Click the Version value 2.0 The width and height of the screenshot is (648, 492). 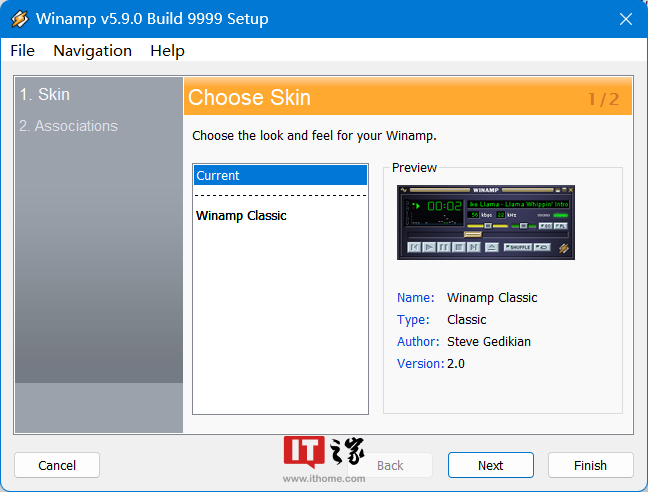click(x=455, y=364)
